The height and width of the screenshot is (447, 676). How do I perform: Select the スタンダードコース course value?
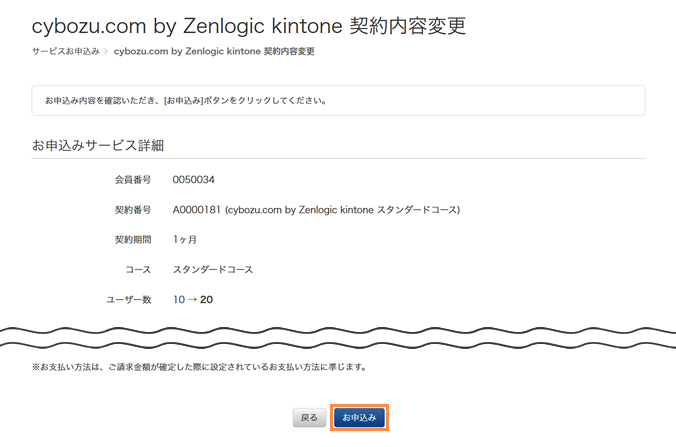[x=213, y=270]
